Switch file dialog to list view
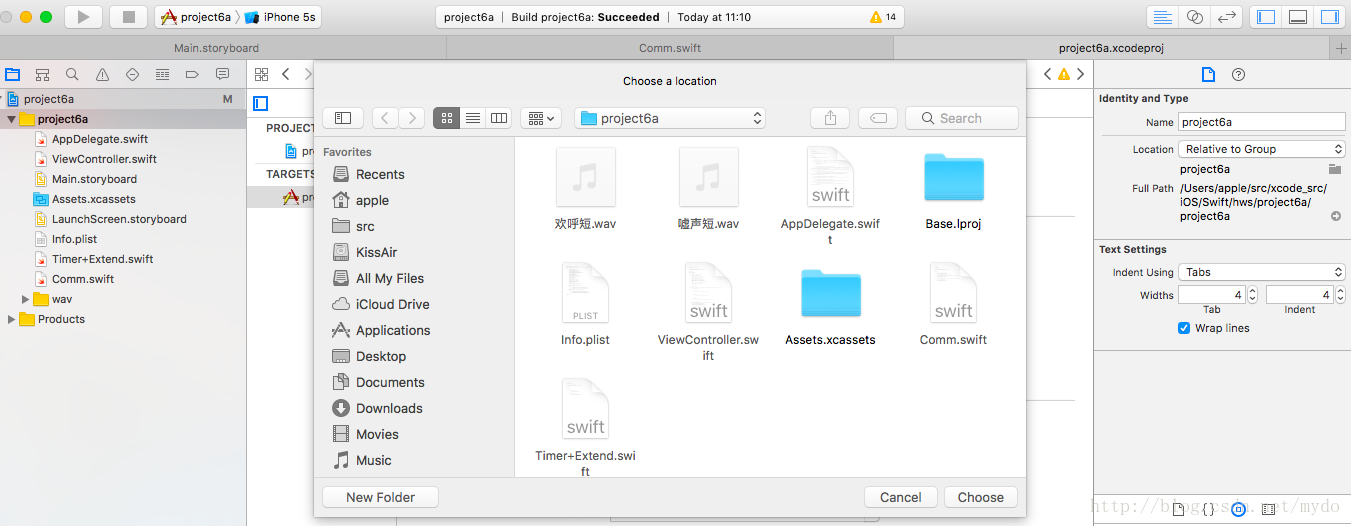Screen dimensions: 1351x526 473,118
